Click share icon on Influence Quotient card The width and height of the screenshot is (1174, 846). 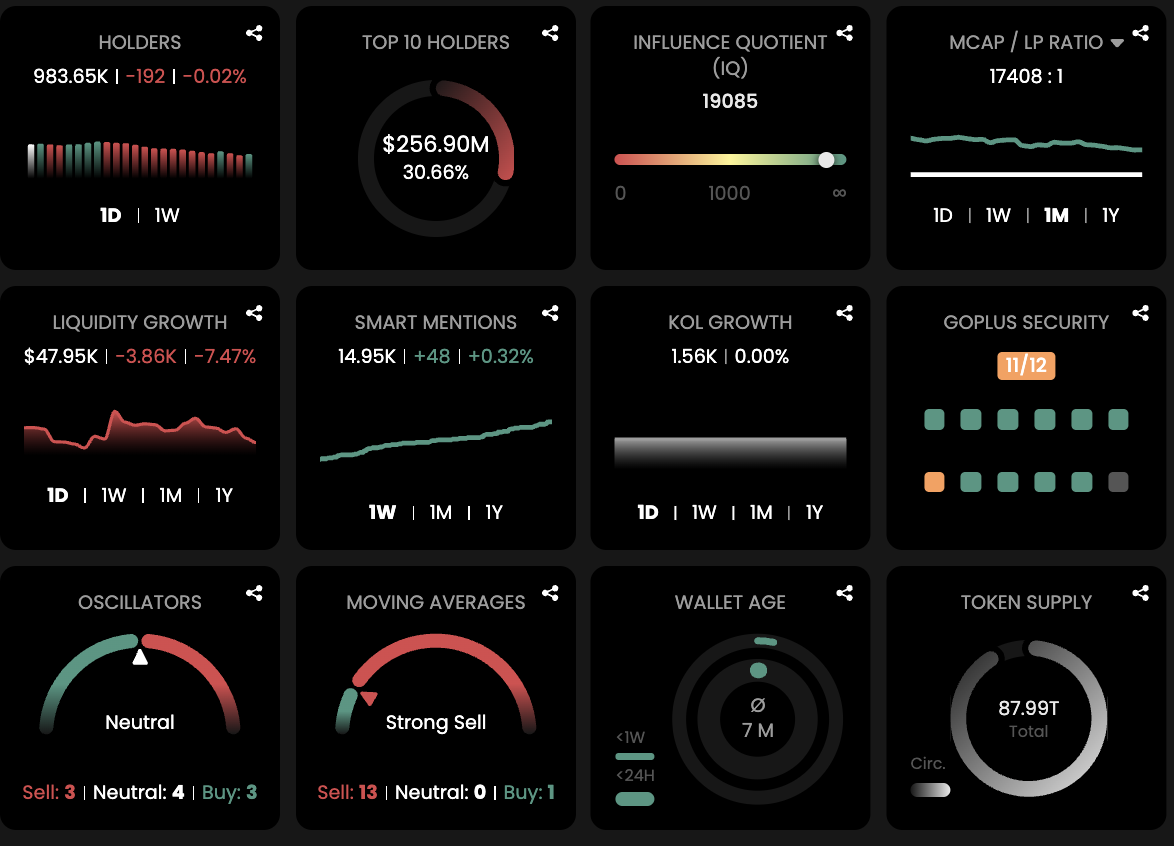(845, 34)
